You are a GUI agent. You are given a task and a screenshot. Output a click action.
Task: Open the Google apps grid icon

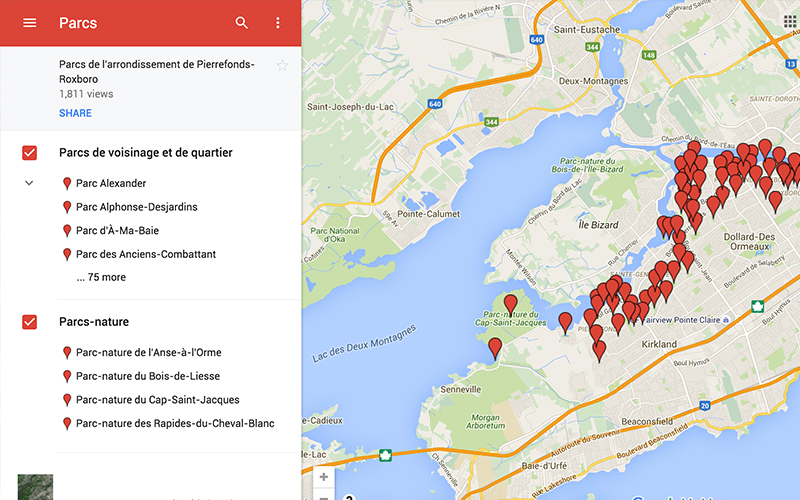pyautogui.click(x=789, y=21)
